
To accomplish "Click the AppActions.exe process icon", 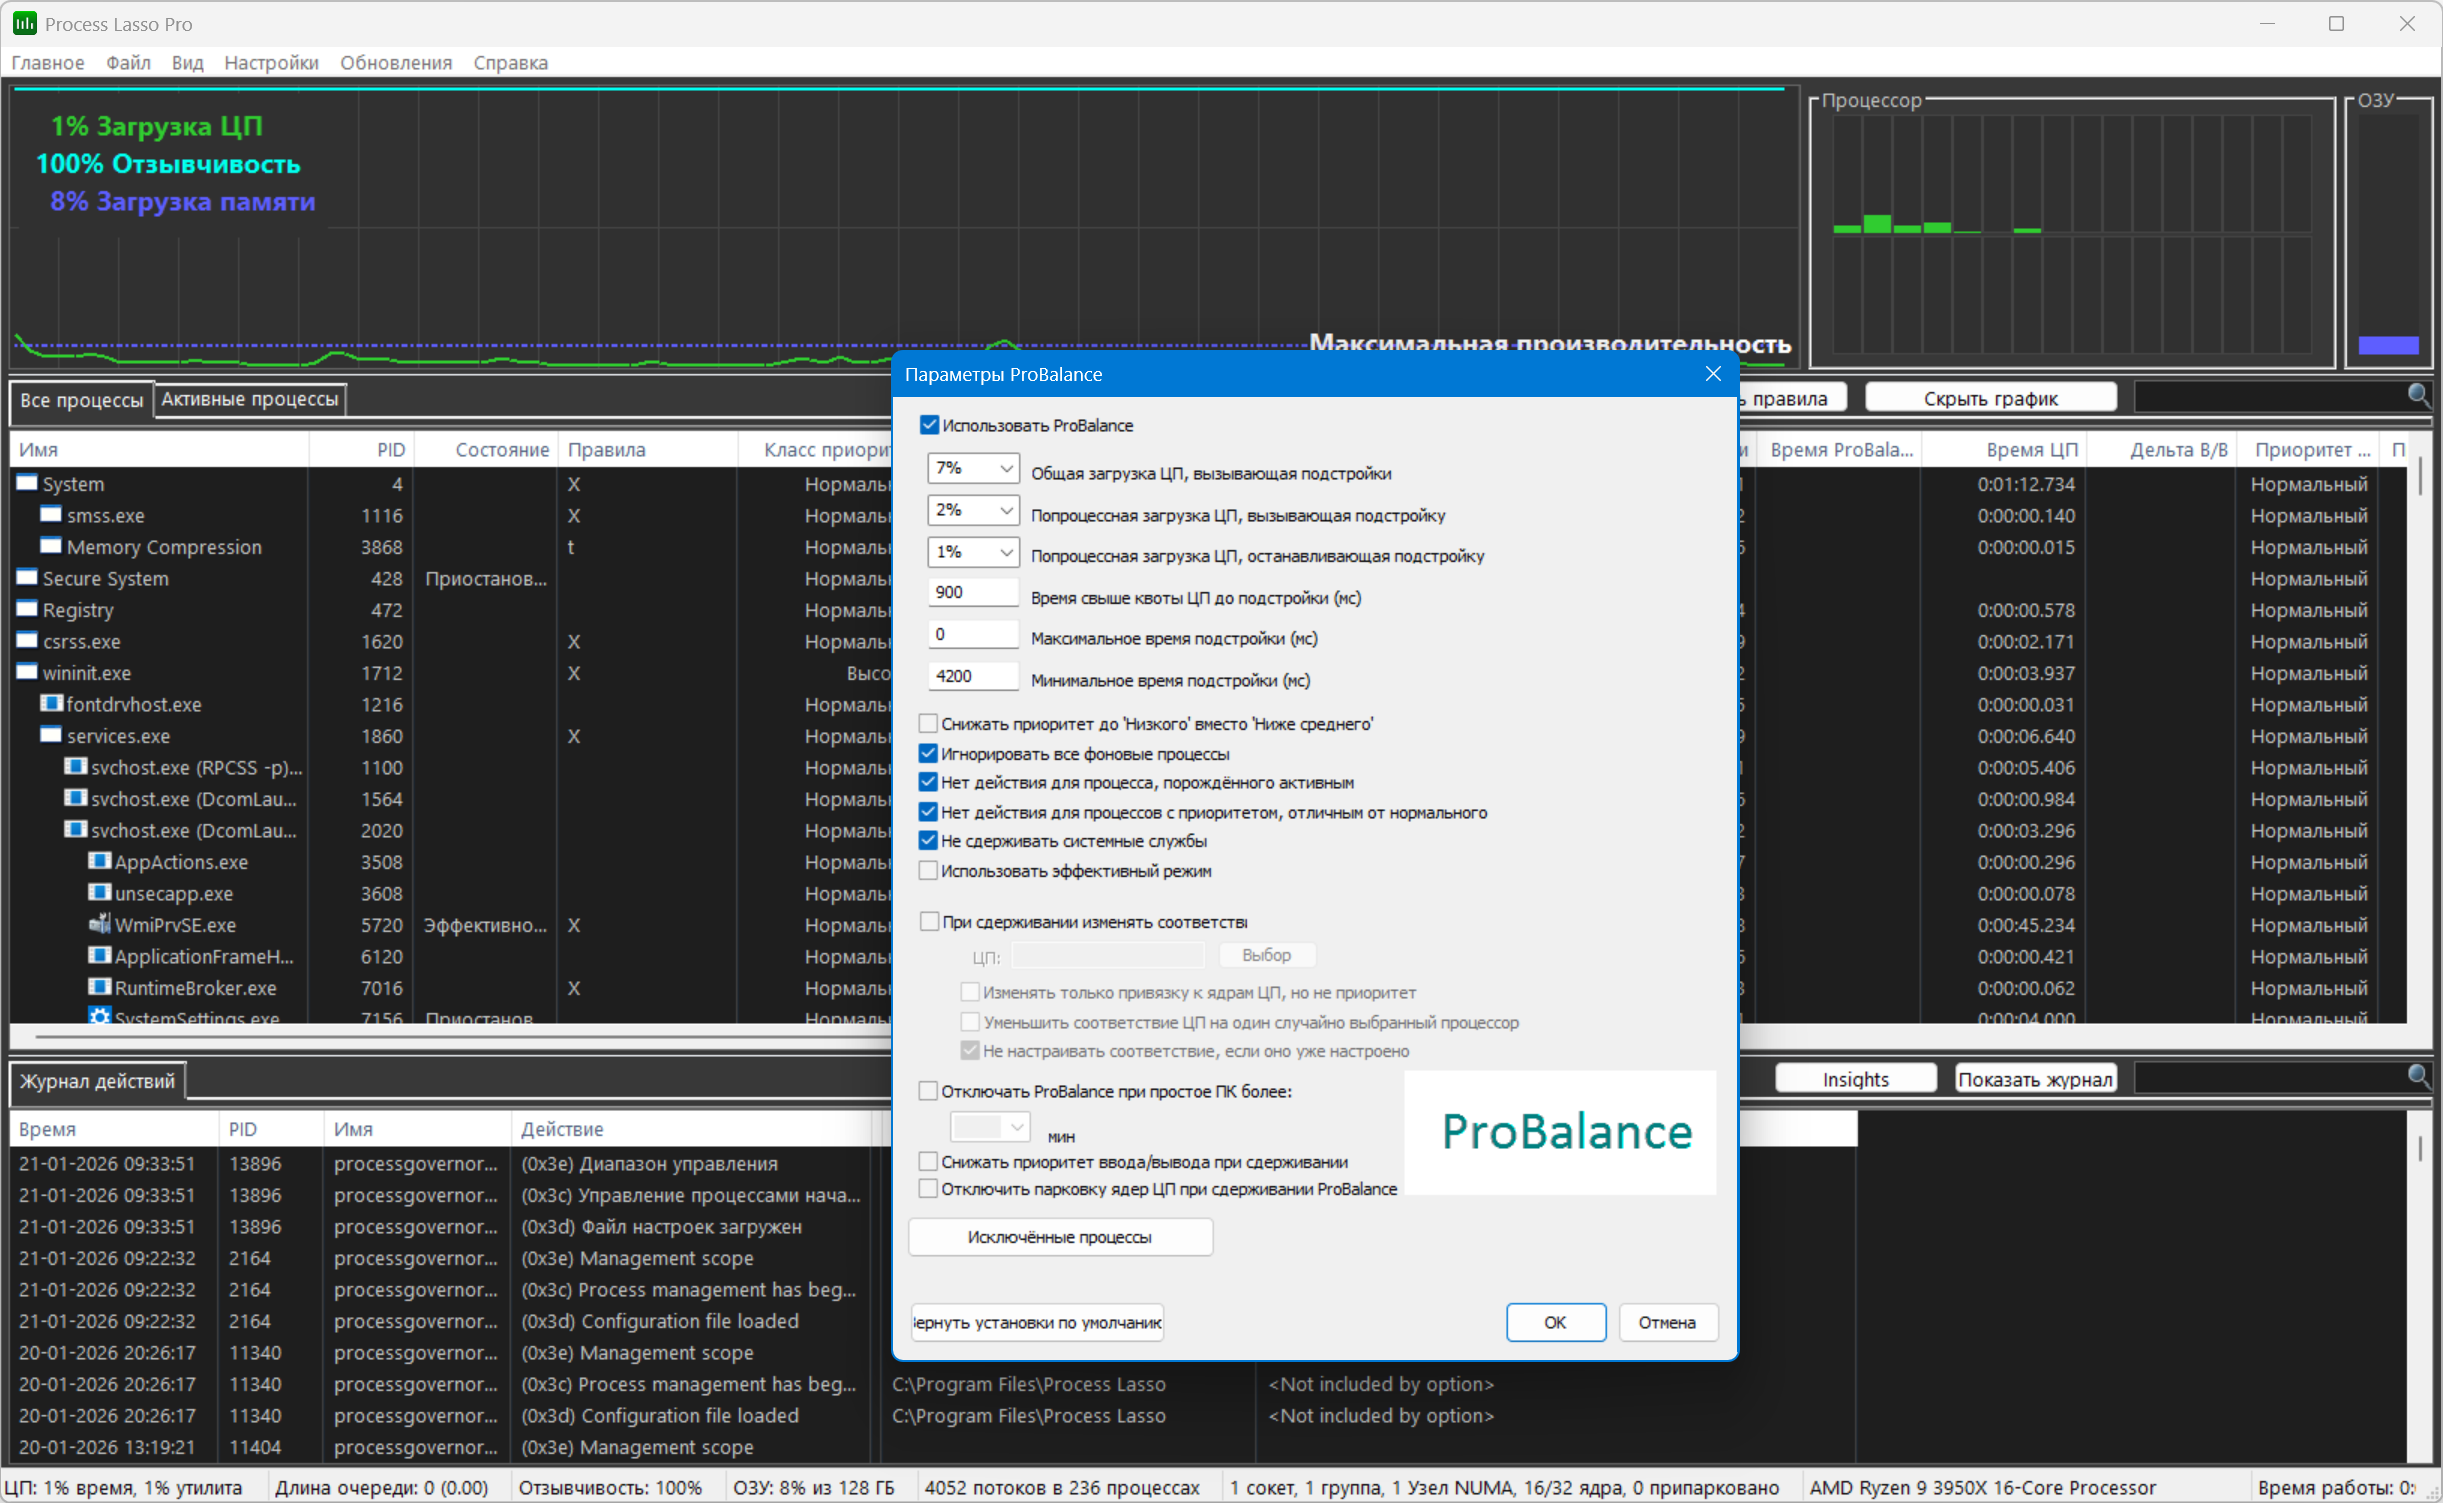I will coord(100,861).
